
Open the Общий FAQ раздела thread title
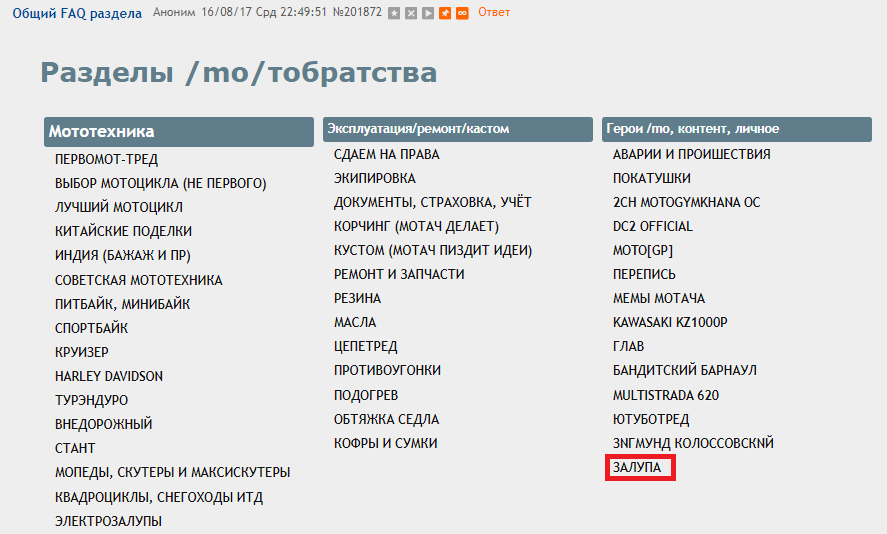(x=76, y=12)
